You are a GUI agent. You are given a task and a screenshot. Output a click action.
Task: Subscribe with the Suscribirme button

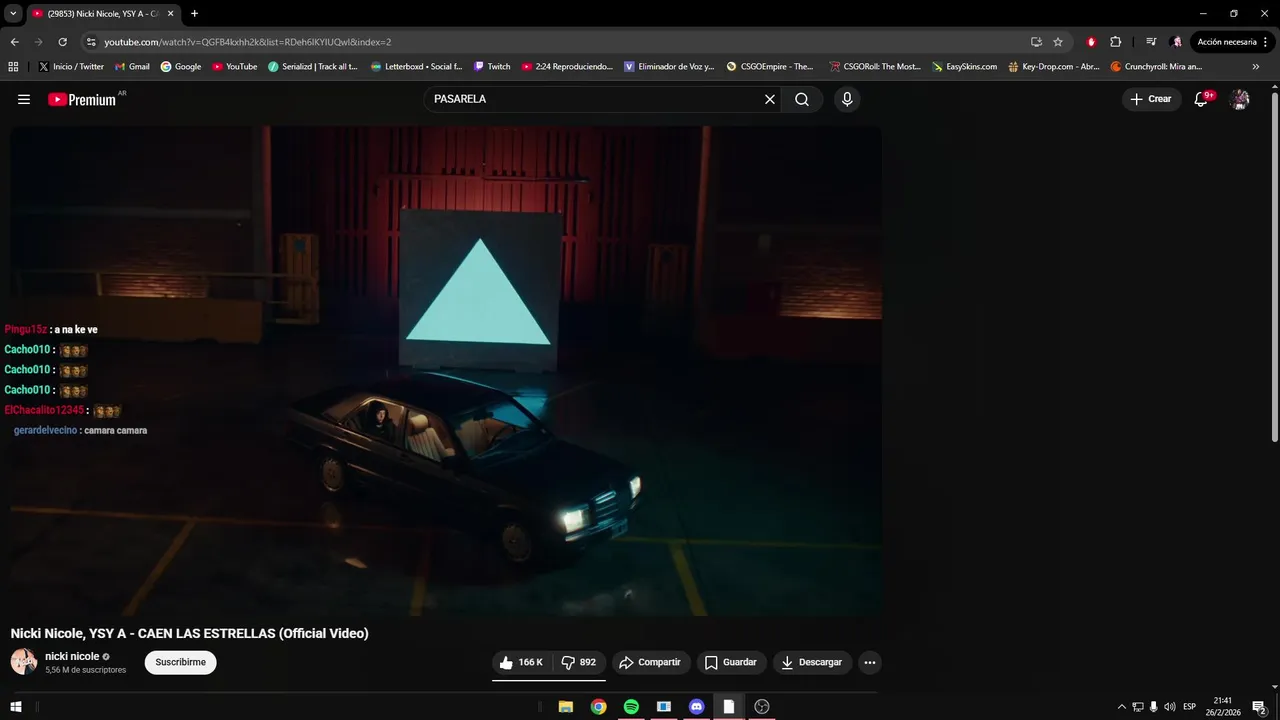click(x=180, y=662)
